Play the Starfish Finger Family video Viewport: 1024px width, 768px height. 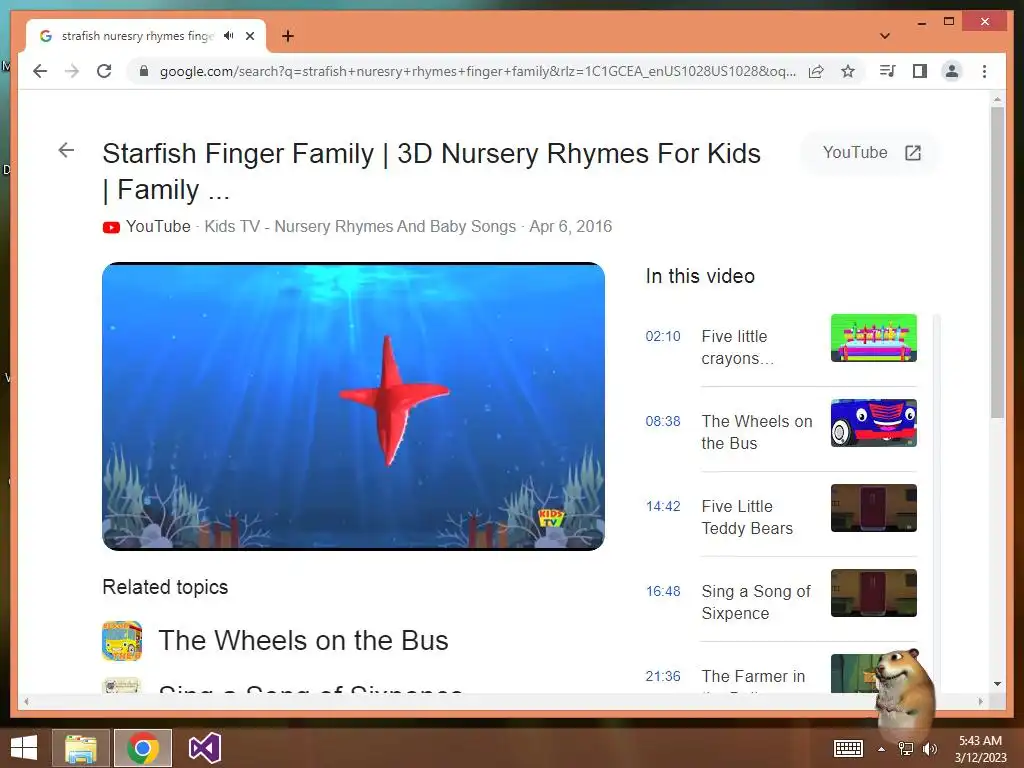pyautogui.click(x=353, y=406)
